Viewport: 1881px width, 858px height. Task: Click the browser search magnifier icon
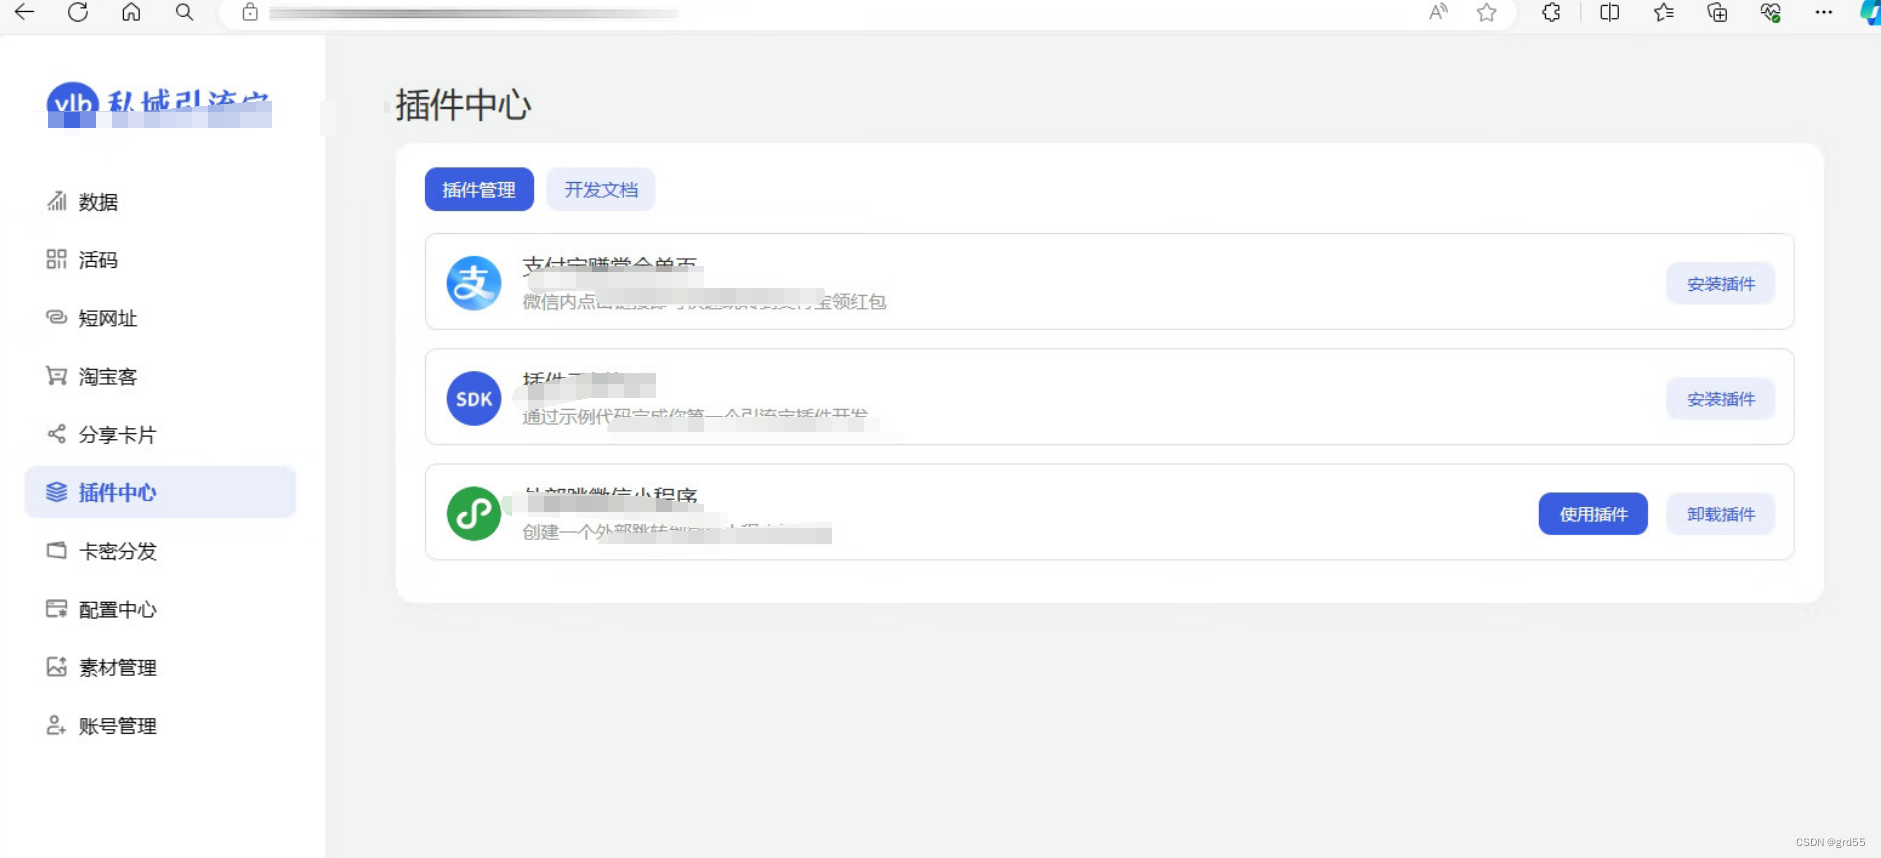click(x=184, y=12)
